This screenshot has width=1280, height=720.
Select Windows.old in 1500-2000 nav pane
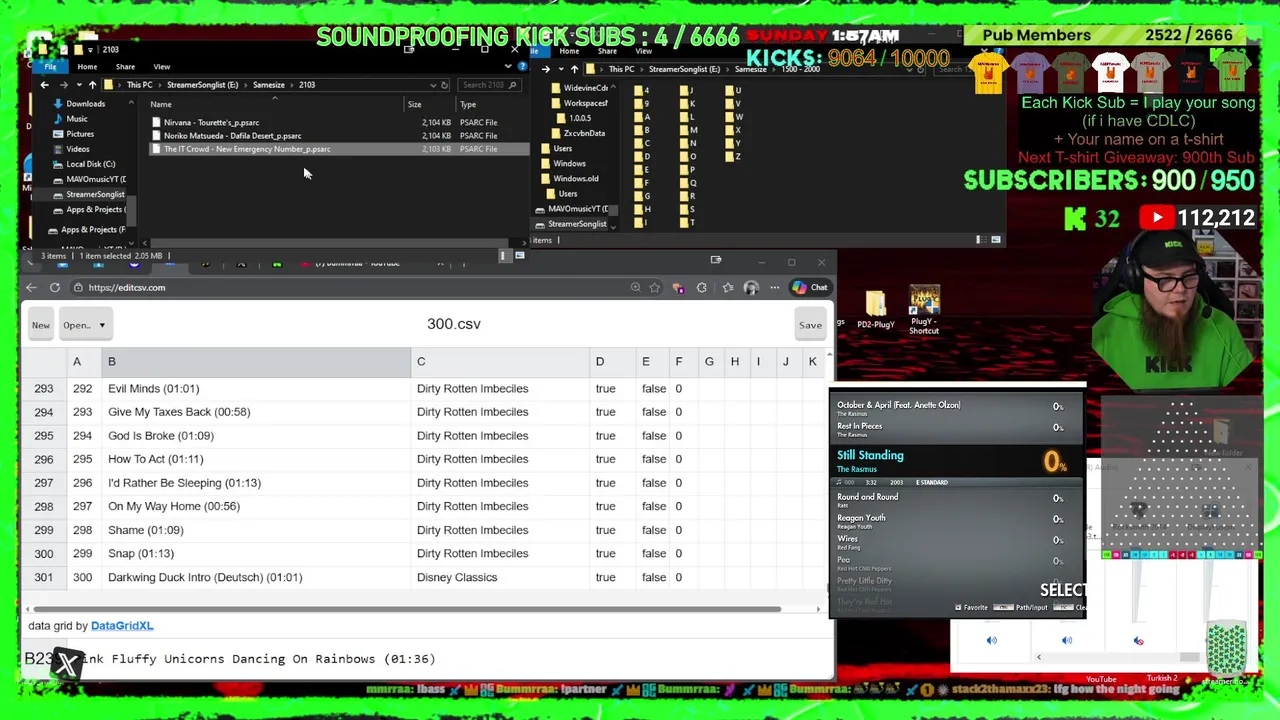(575, 179)
